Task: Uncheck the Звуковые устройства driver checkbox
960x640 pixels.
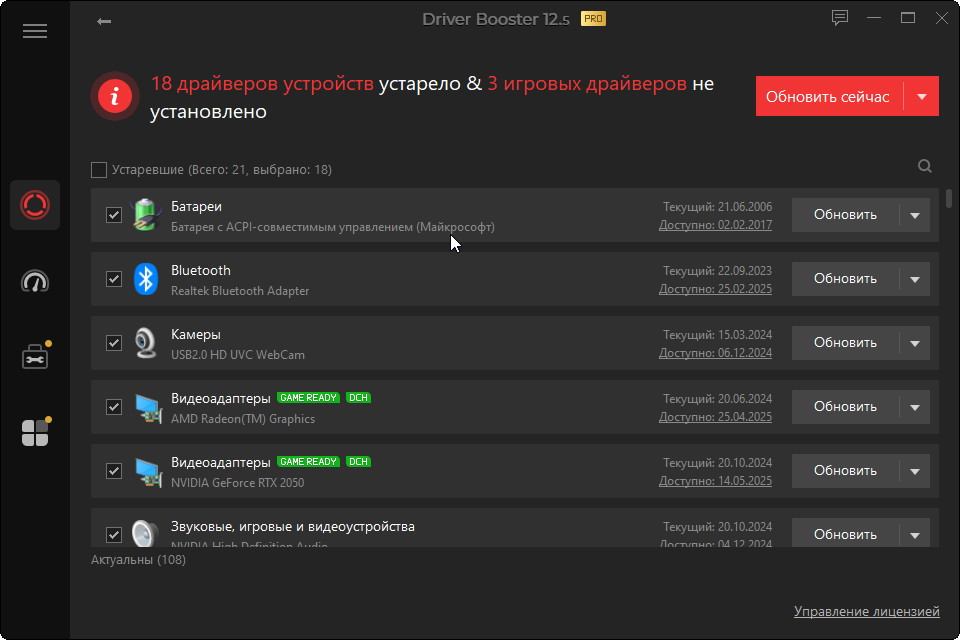Action: click(x=114, y=535)
